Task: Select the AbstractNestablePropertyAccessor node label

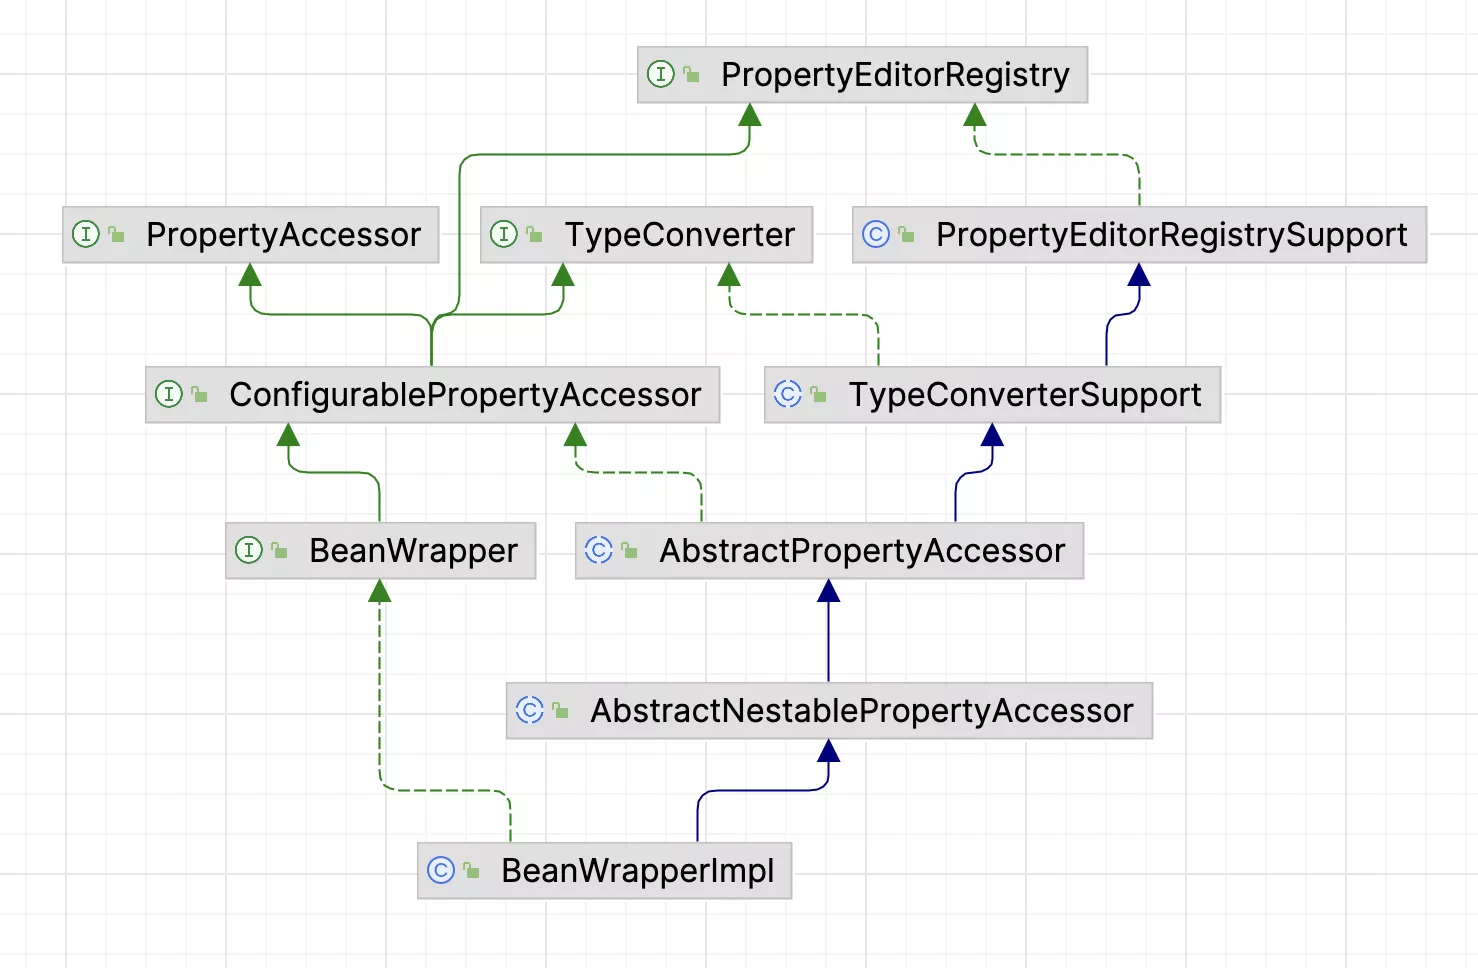Action: [862, 711]
